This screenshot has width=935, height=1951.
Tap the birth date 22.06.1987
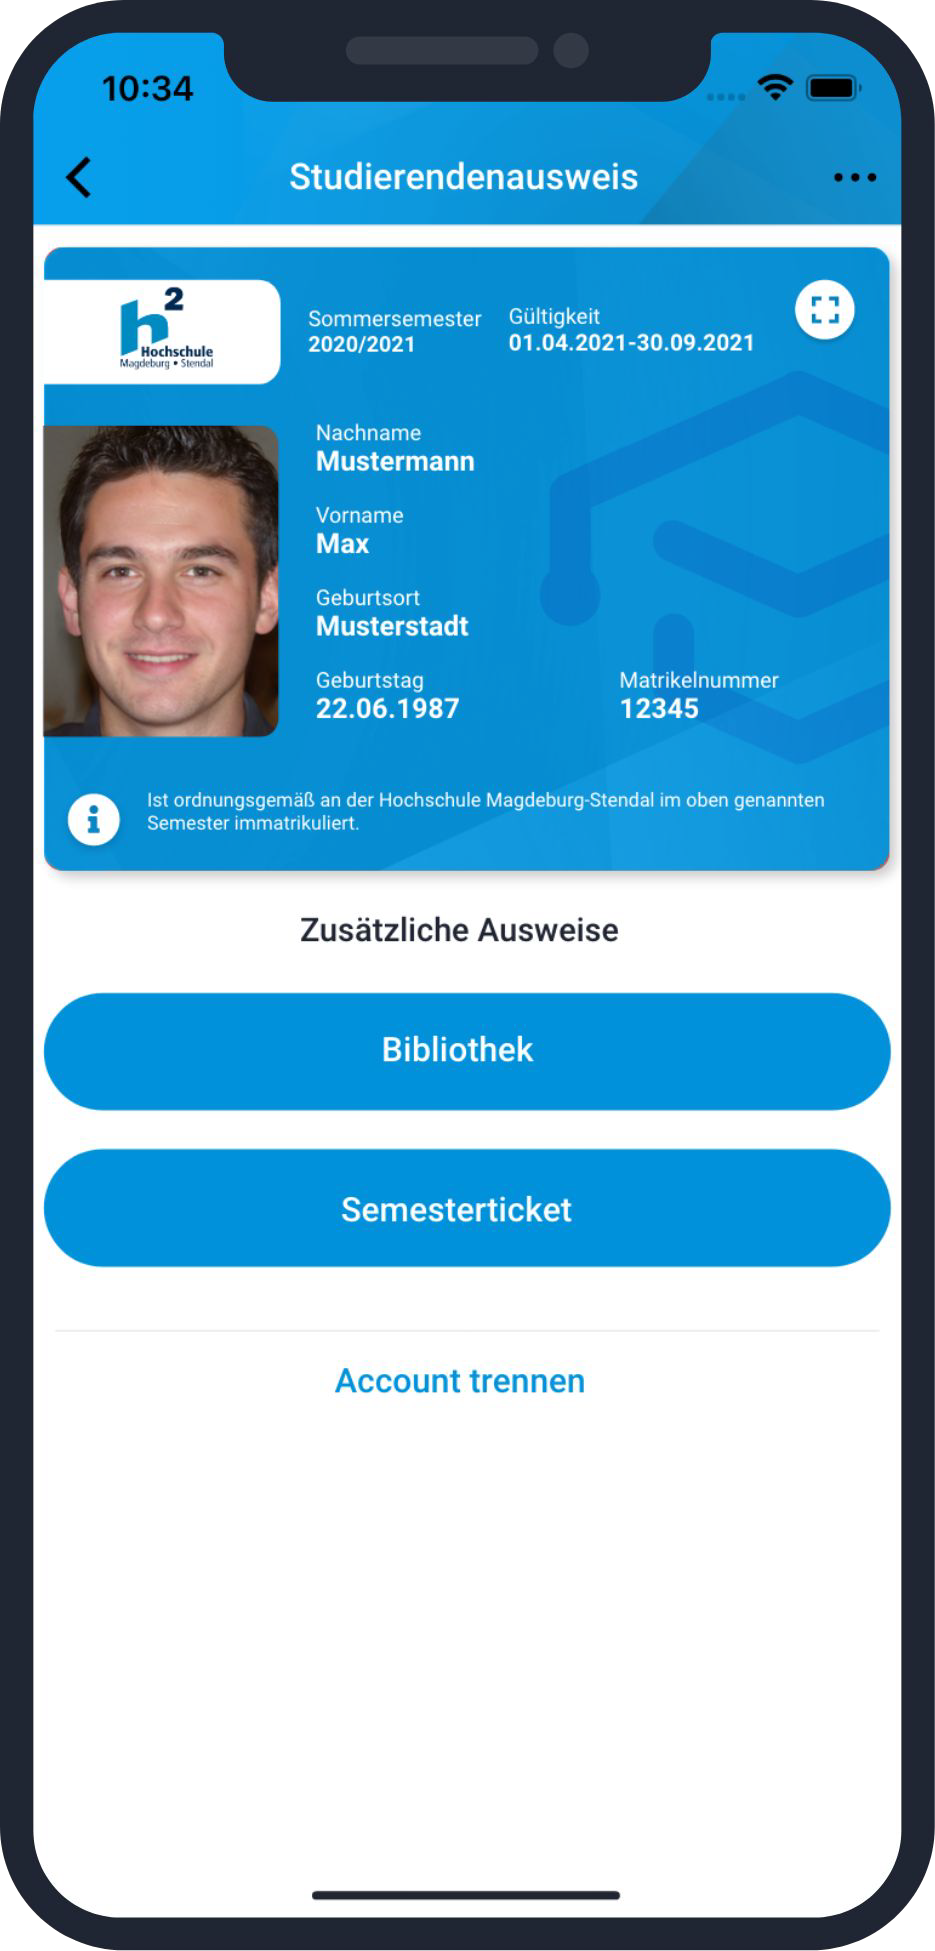[x=387, y=709]
